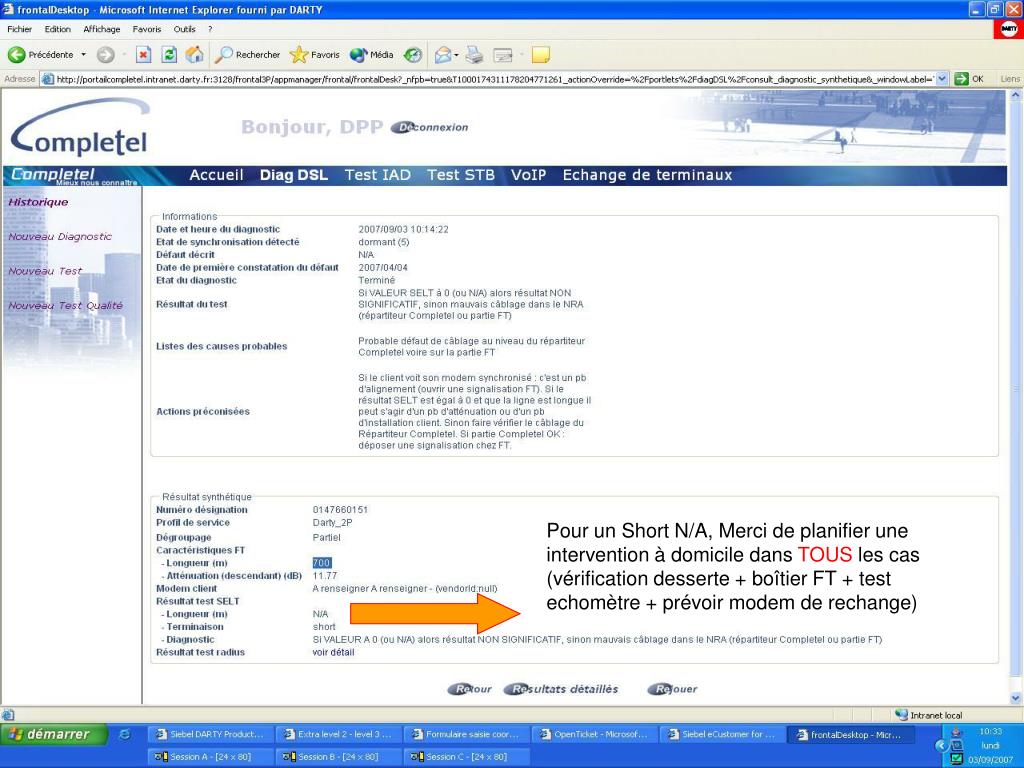This screenshot has width=1024, height=768.
Task: Open the Fichier menu
Action: [20, 29]
